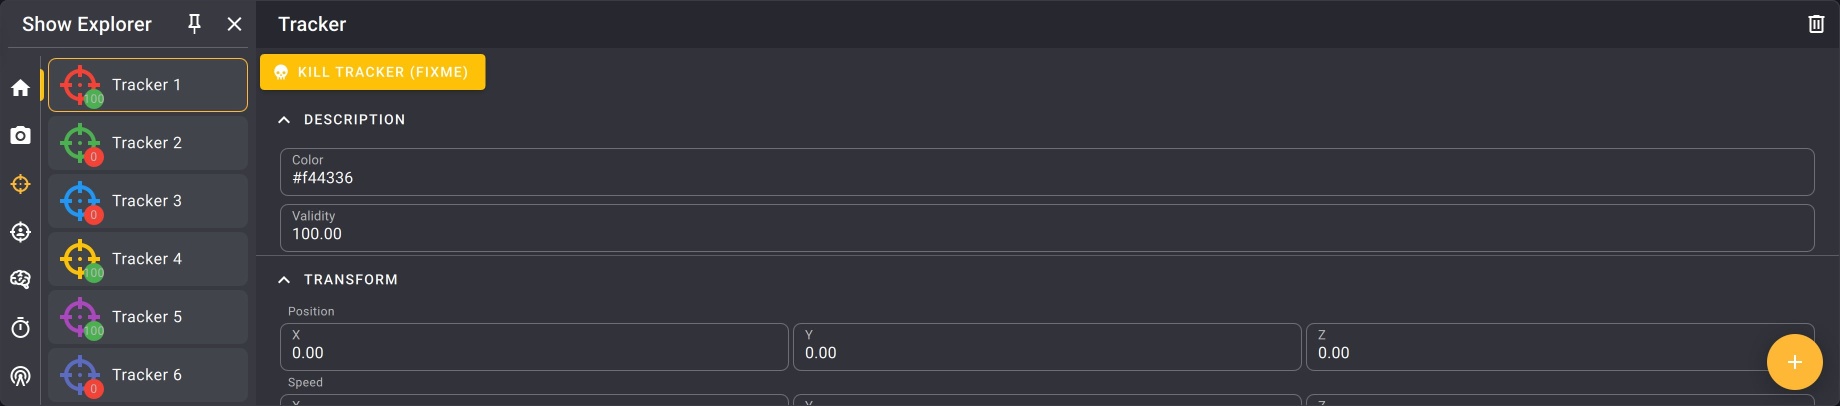Open the brain icon section
The image size is (1840, 406).
click(20, 280)
